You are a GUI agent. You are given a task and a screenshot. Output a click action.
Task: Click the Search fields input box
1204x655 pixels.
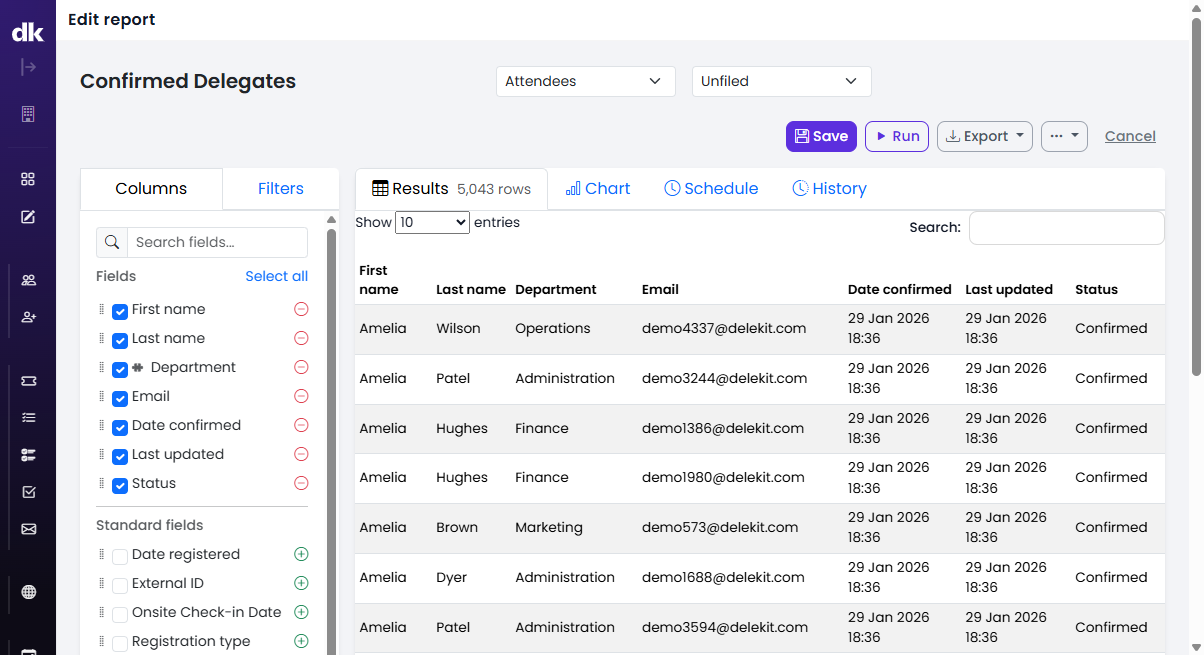[216, 242]
